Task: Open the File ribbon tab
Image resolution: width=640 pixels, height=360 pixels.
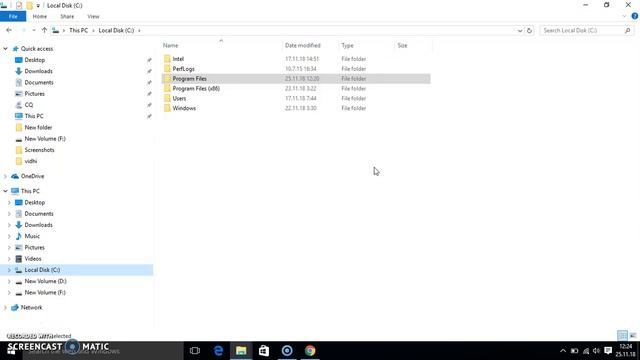Action: 13,16
